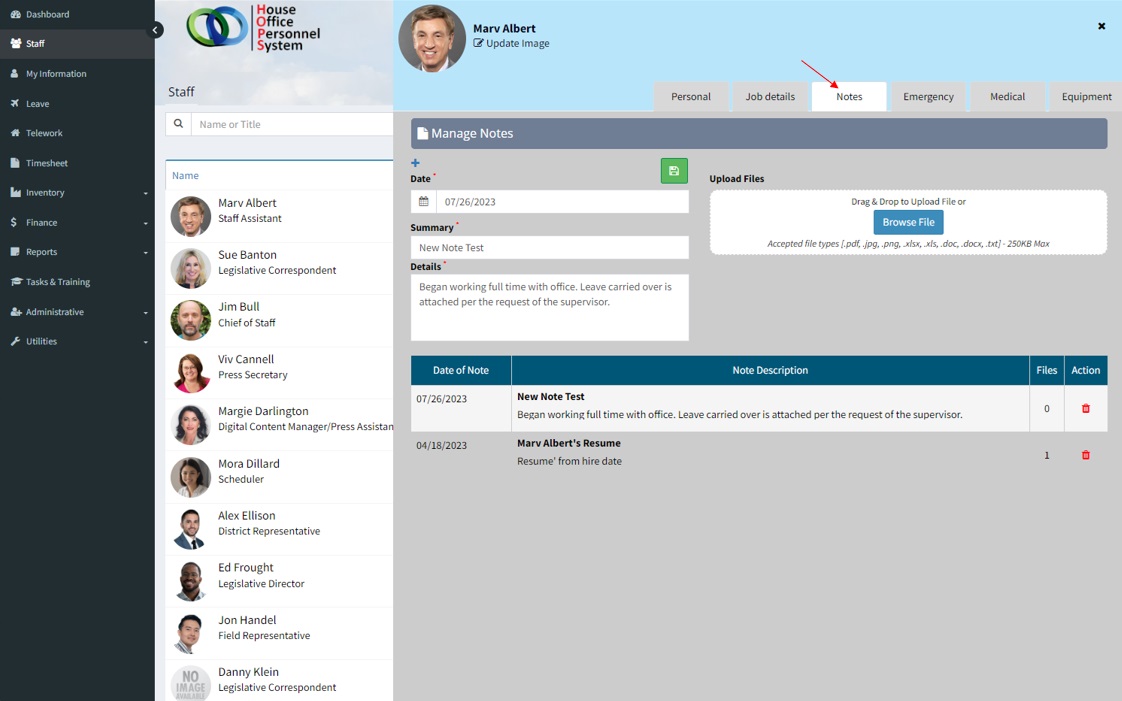This screenshot has width=1122, height=701.
Task: Select Sue Banton's profile photo
Action: click(x=190, y=269)
